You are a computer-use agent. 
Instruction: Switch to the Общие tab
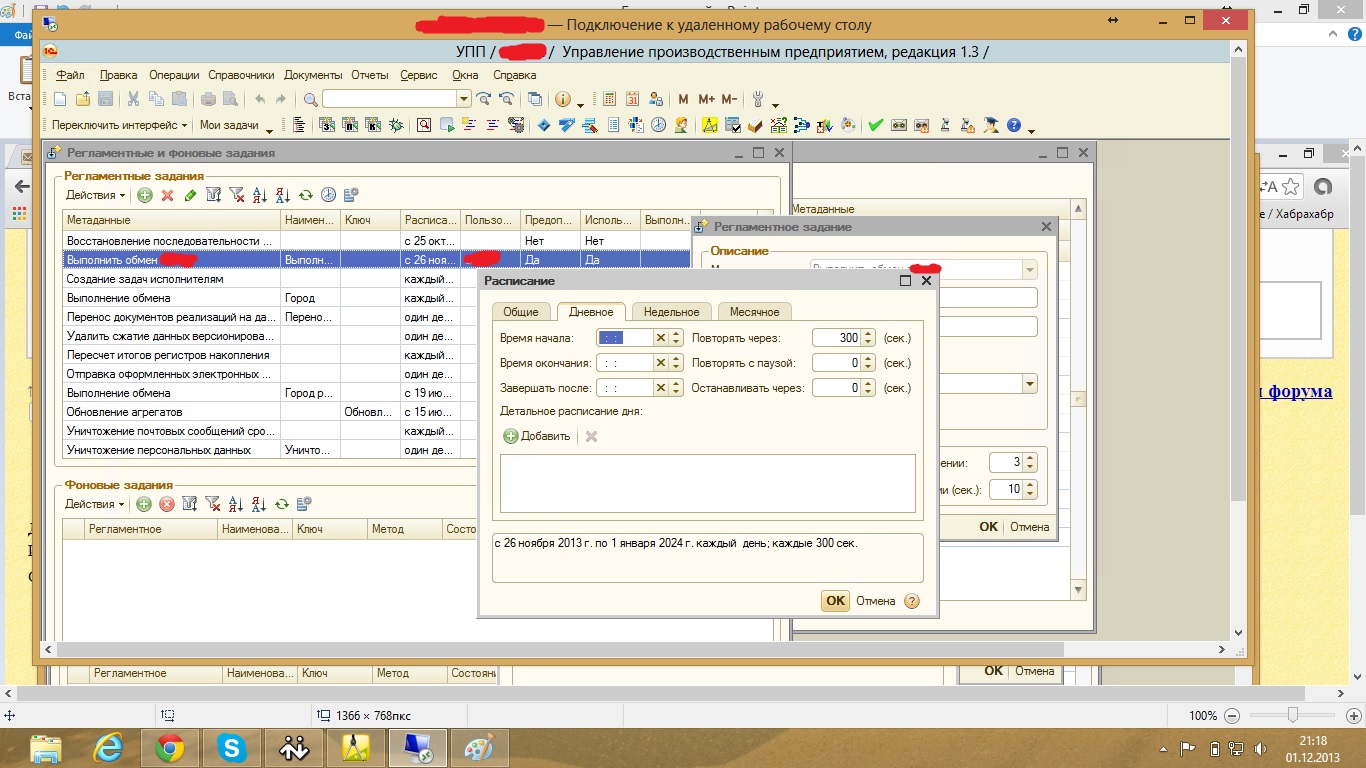point(520,312)
